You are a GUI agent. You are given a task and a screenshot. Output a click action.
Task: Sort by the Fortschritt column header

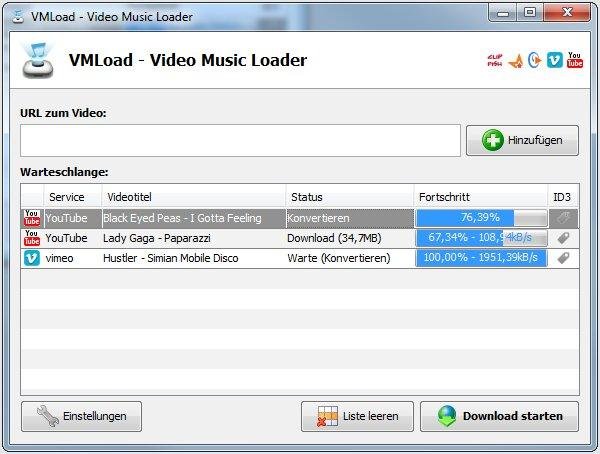[481, 197]
